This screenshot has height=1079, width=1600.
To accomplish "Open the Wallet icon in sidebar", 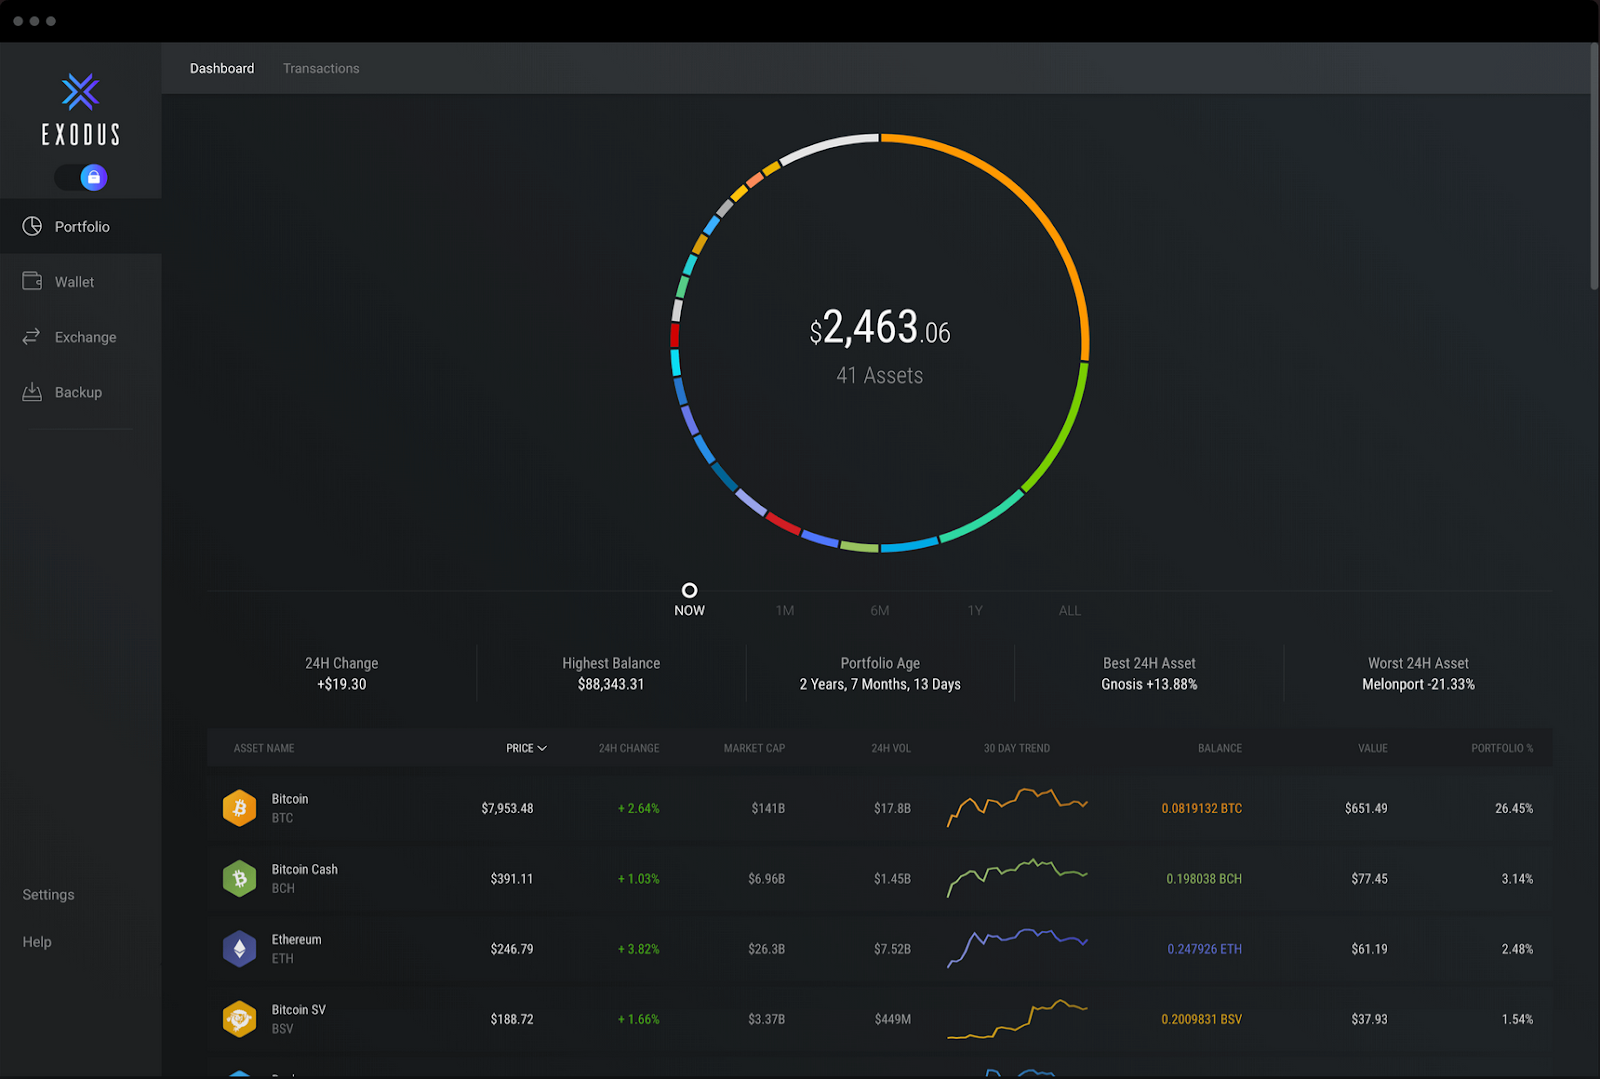I will point(32,281).
